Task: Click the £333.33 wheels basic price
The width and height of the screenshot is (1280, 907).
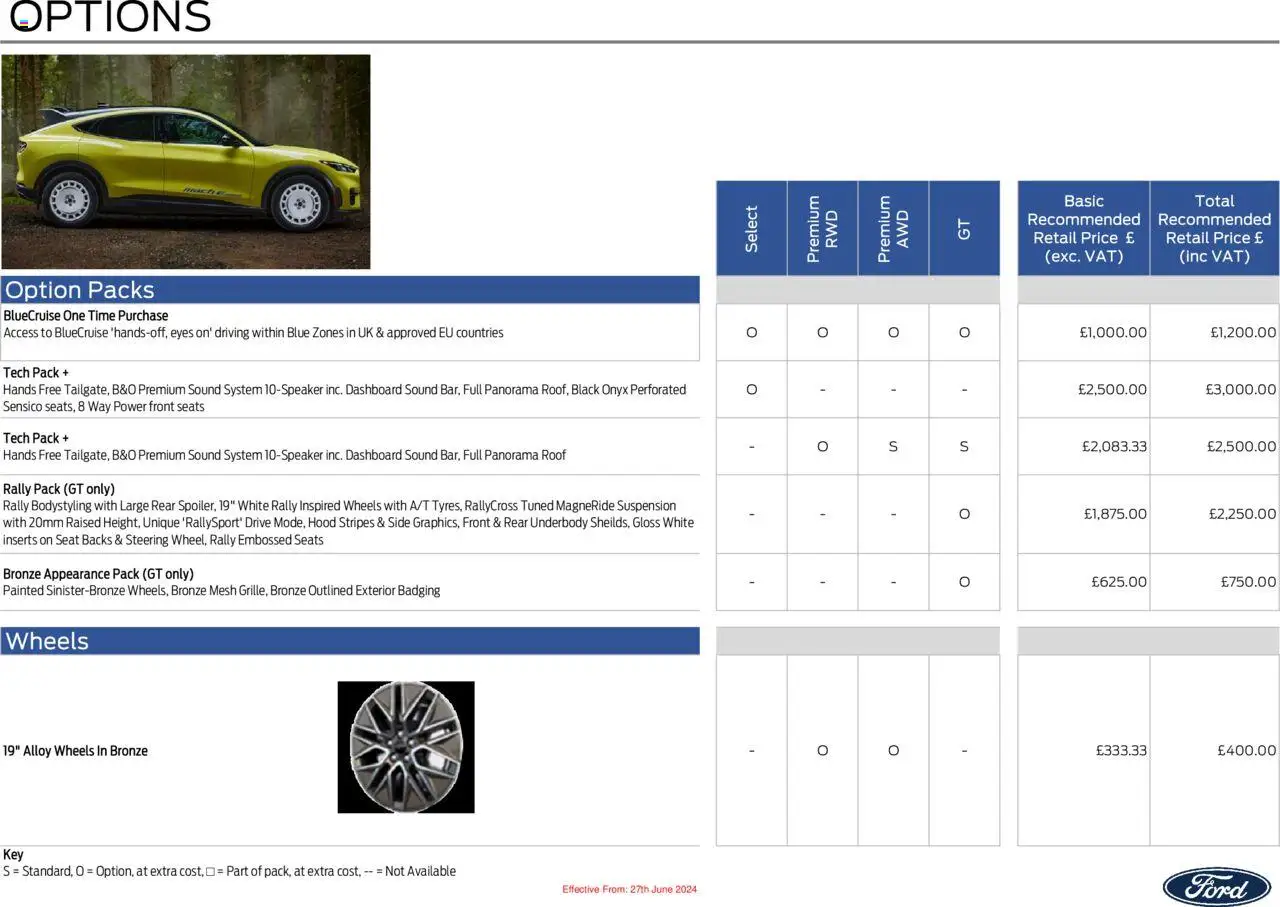Action: [x=1121, y=751]
